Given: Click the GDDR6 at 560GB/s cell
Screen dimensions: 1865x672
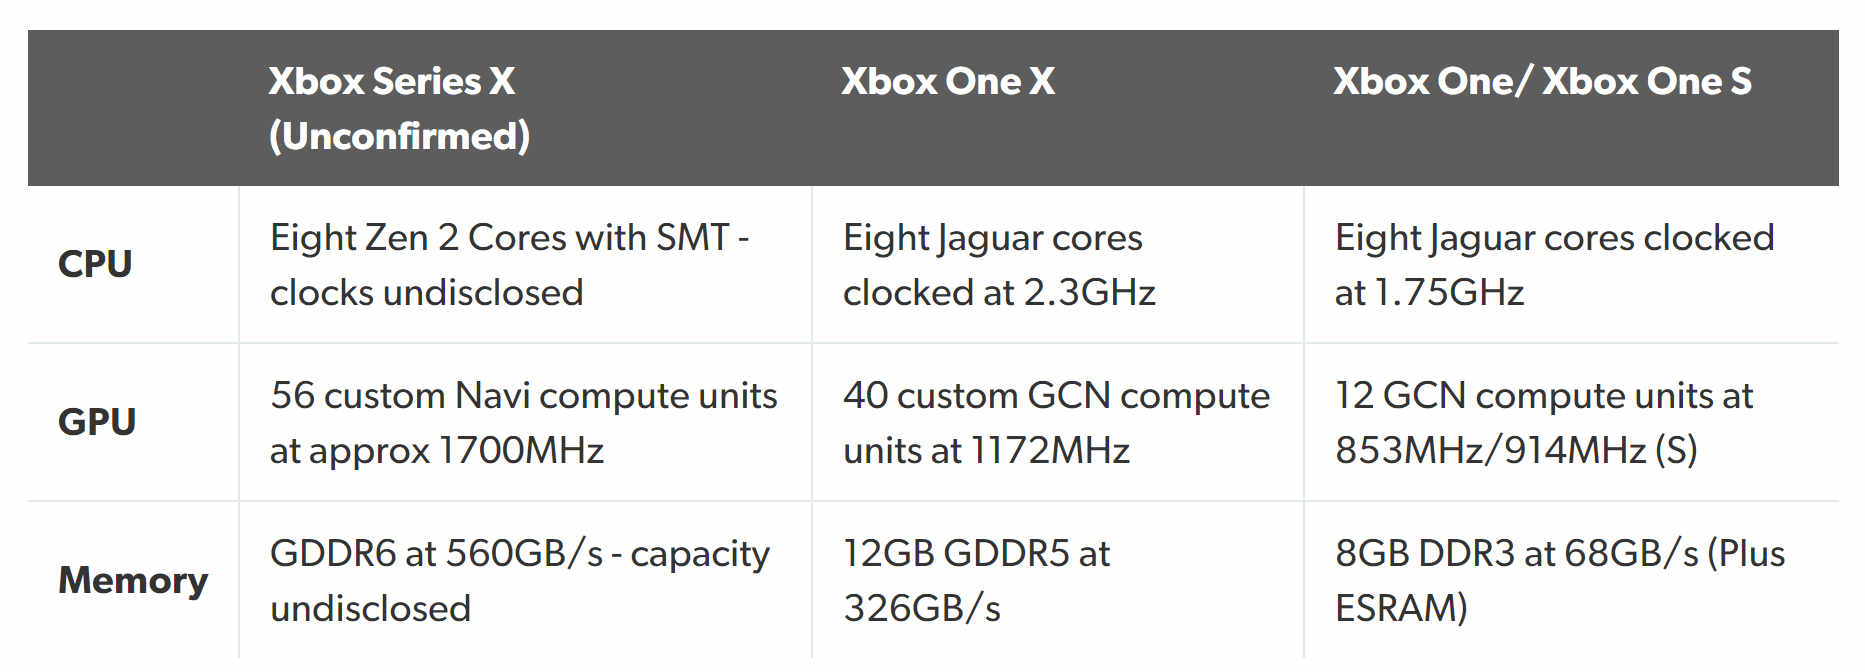Looking at the screenshot, I should 525,581.
